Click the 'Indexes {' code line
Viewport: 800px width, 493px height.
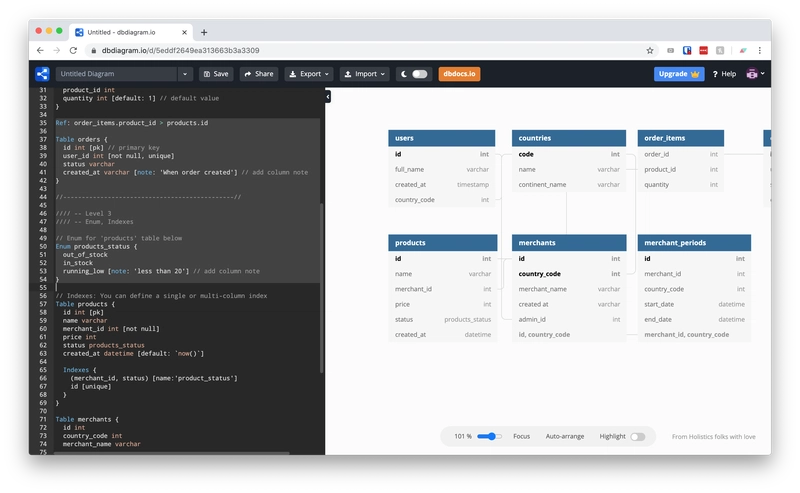coord(80,370)
